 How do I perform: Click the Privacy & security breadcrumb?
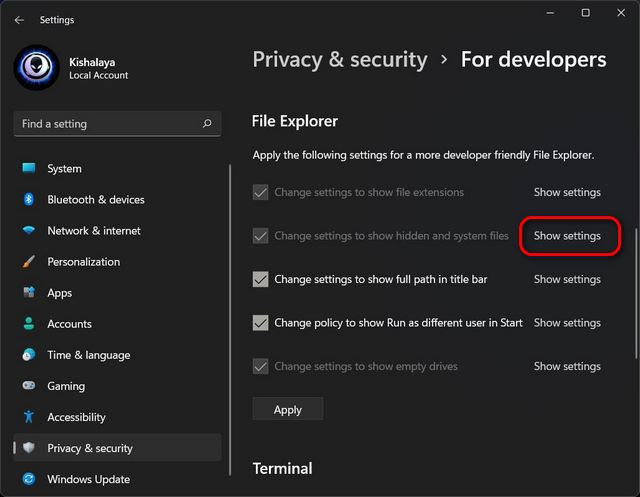(x=340, y=60)
